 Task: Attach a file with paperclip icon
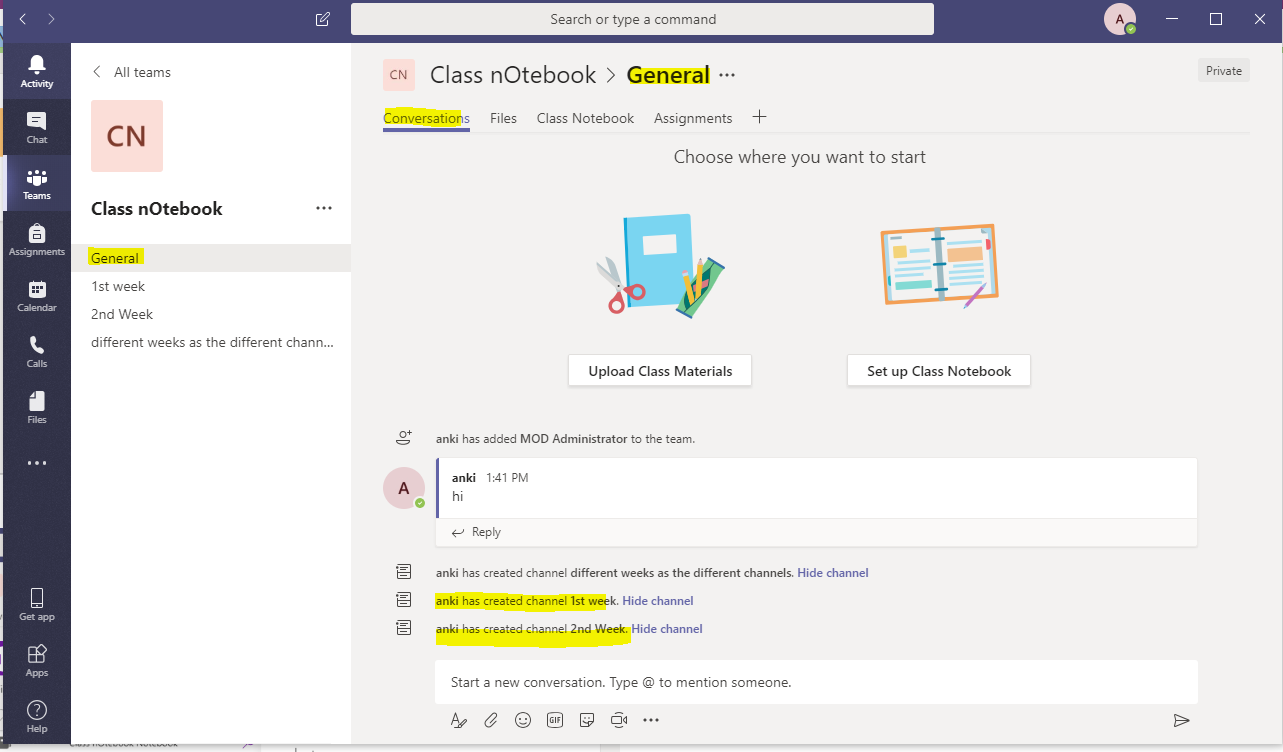click(491, 720)
